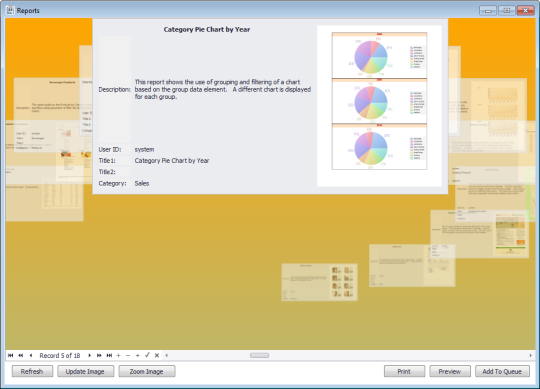Click the scrollbar left arrow
The height and width of the screenshot is (389, 540).
tap(167, 355)
